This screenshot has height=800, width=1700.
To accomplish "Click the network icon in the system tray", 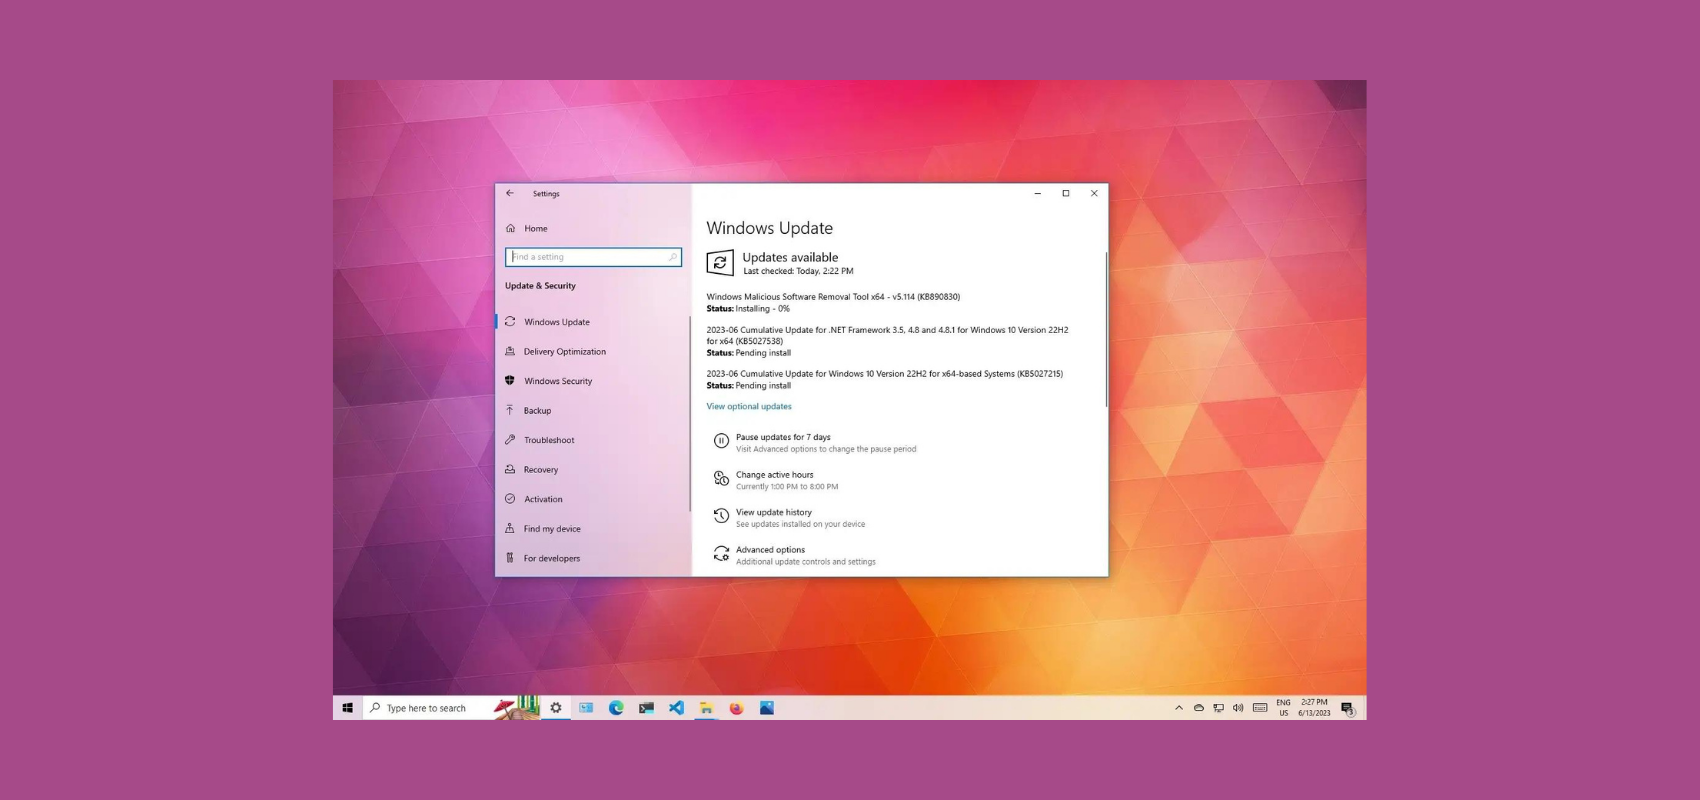I will click(x=1218, y=708).
